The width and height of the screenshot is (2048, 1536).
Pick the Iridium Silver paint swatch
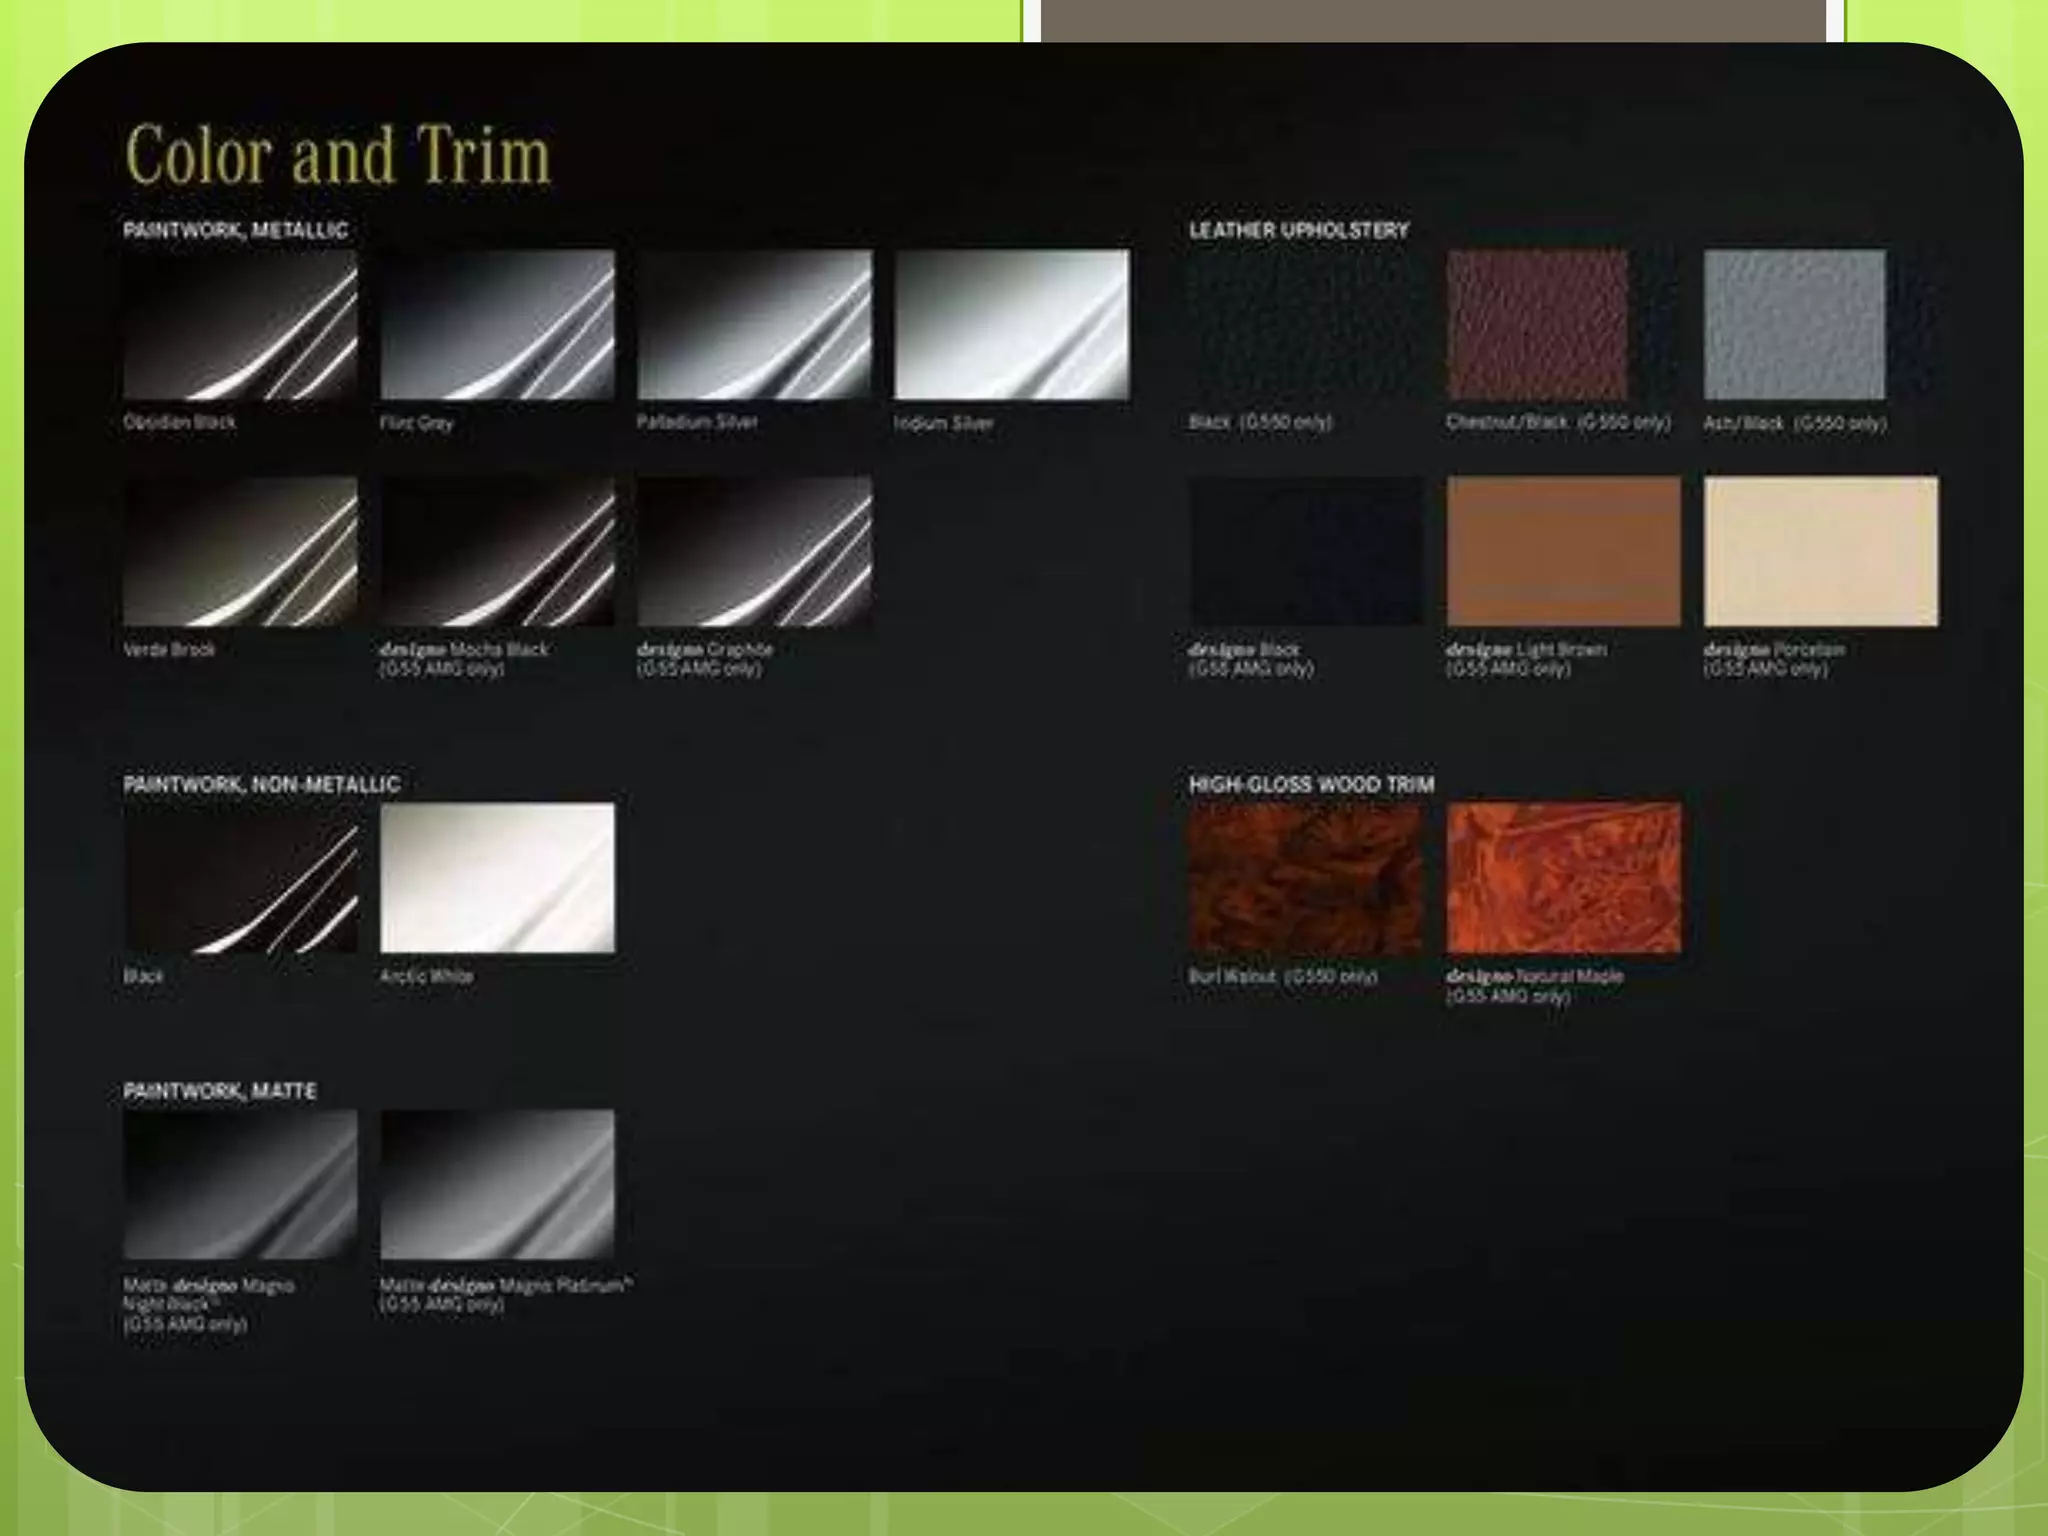click(x=1011, y=324)
